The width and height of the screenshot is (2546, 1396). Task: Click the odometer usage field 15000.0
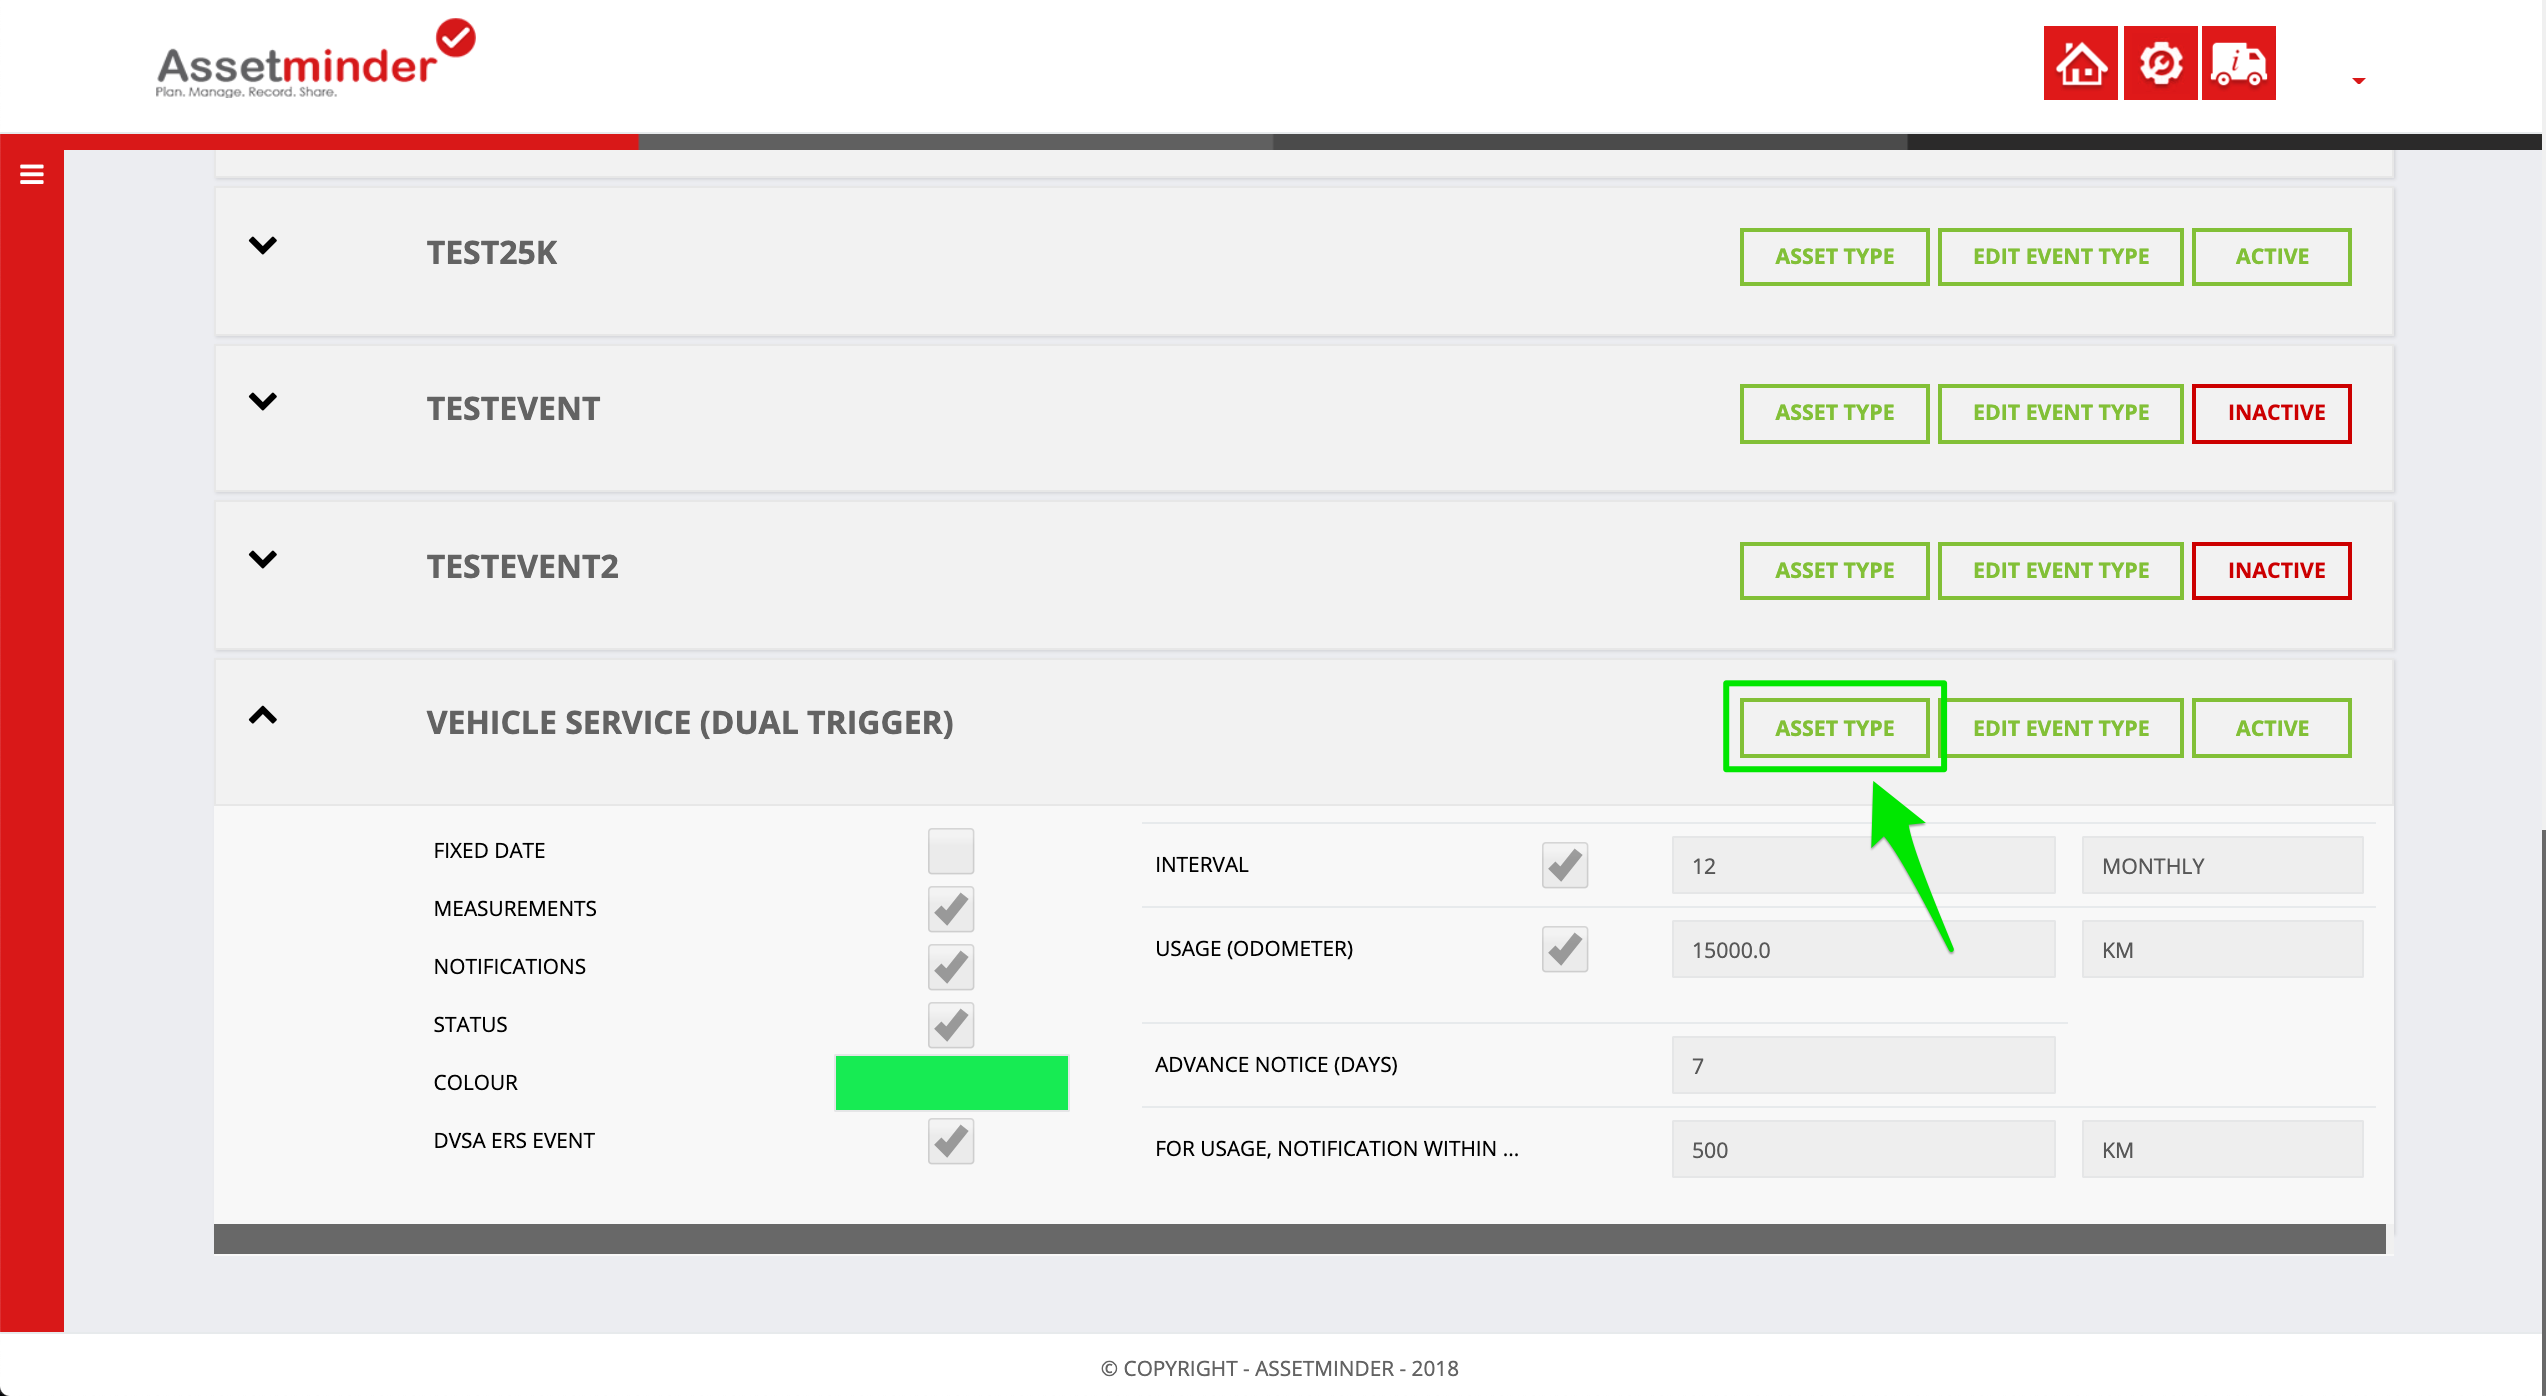pyautogui.click(x=1863, y=950)
